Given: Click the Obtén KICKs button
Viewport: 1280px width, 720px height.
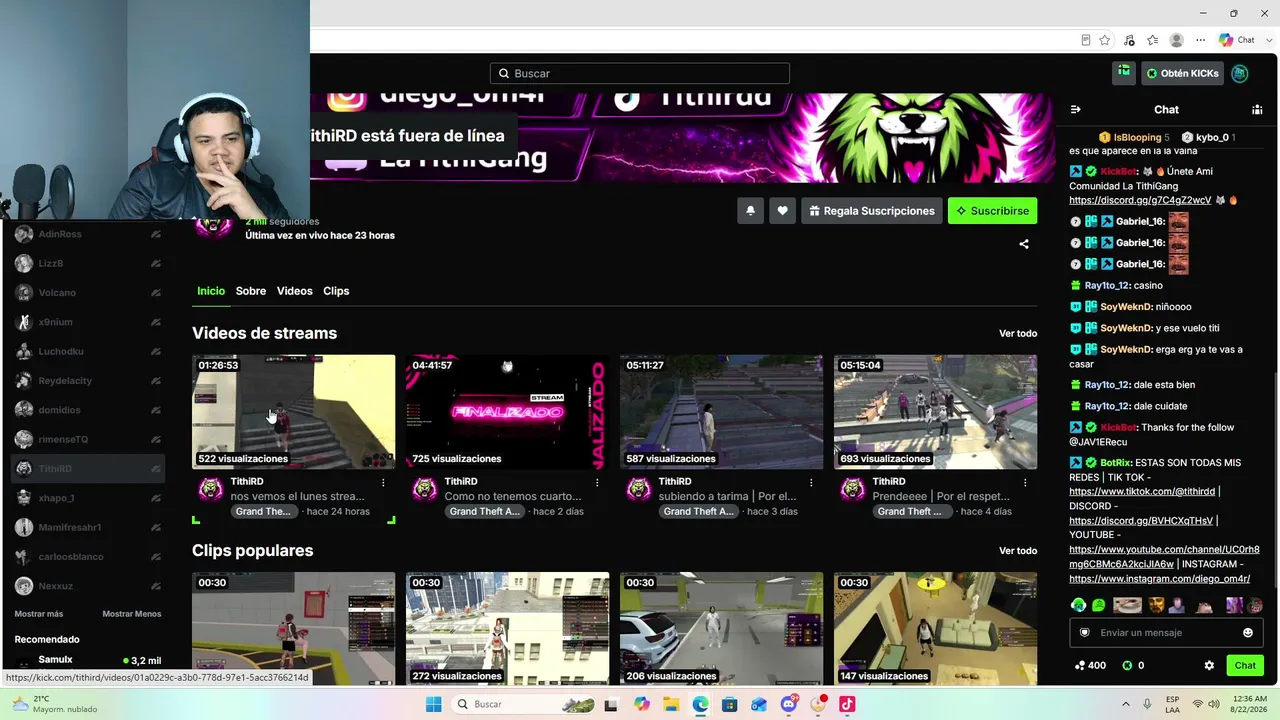Looking at the screenshot, I should pos(1182,73).
